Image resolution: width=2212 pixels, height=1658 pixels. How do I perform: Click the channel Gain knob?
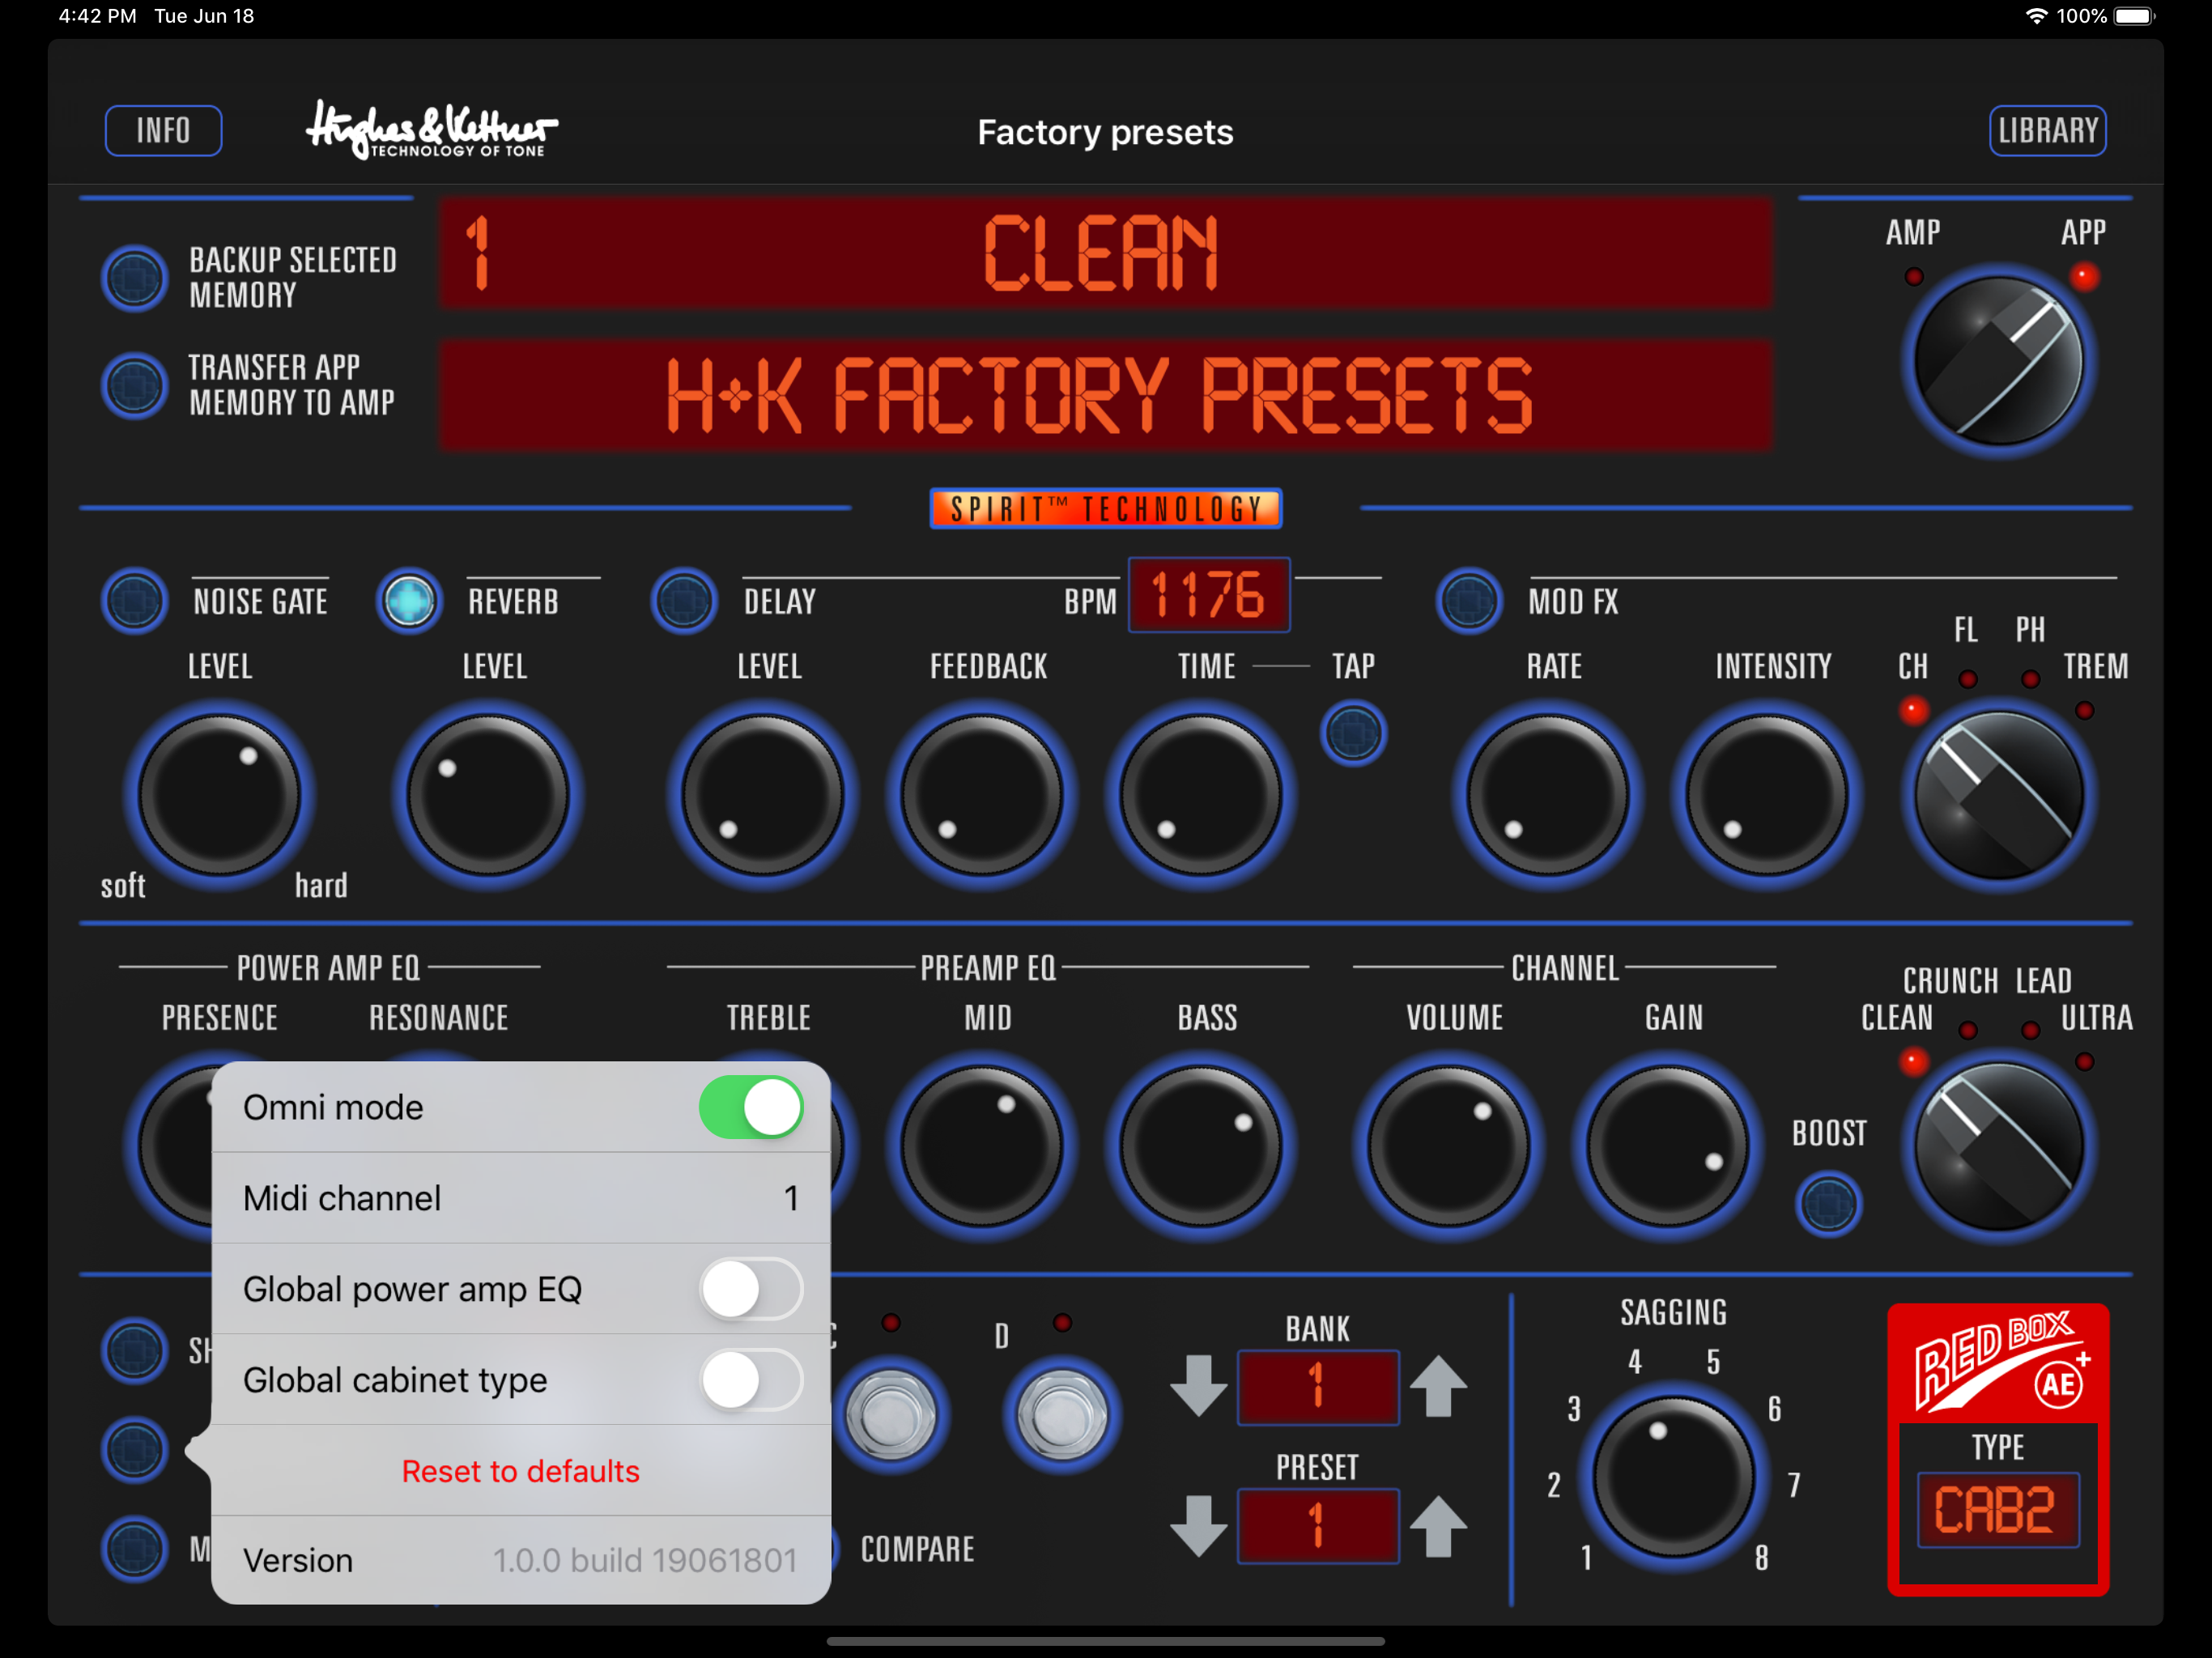tap(1668, 1146)
